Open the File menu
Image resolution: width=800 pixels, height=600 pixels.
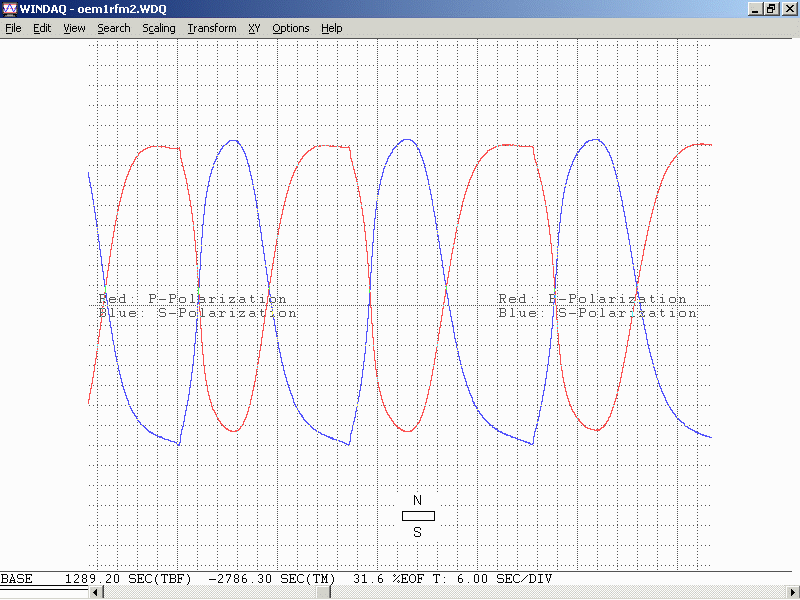[x=13, y=28]
